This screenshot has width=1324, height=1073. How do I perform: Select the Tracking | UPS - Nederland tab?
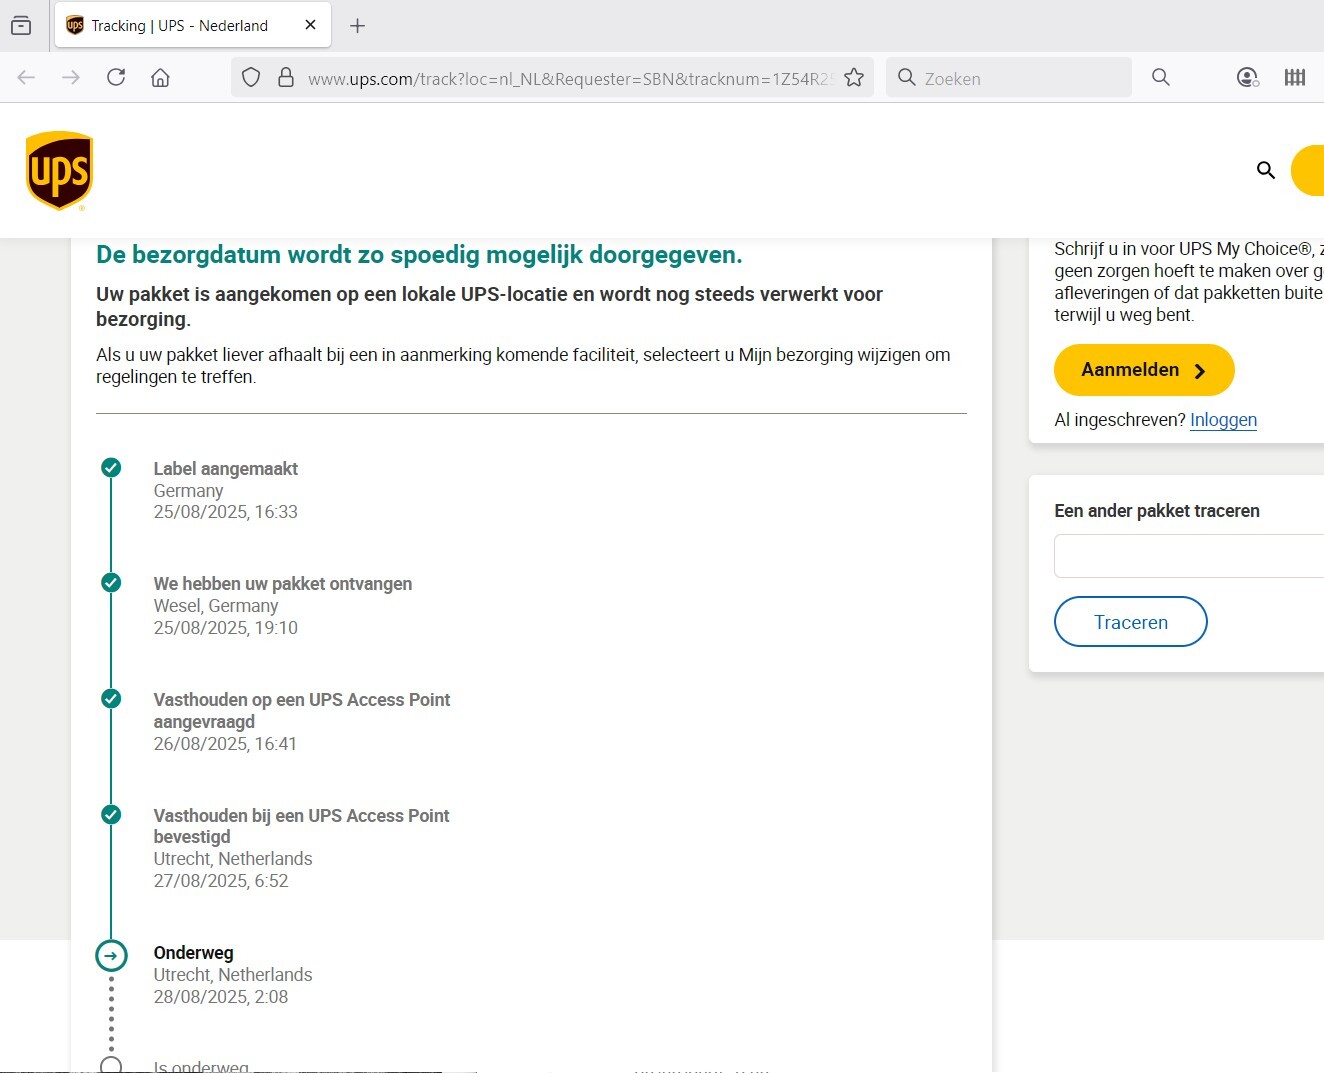pyautogui.click(x=193, y=26)
